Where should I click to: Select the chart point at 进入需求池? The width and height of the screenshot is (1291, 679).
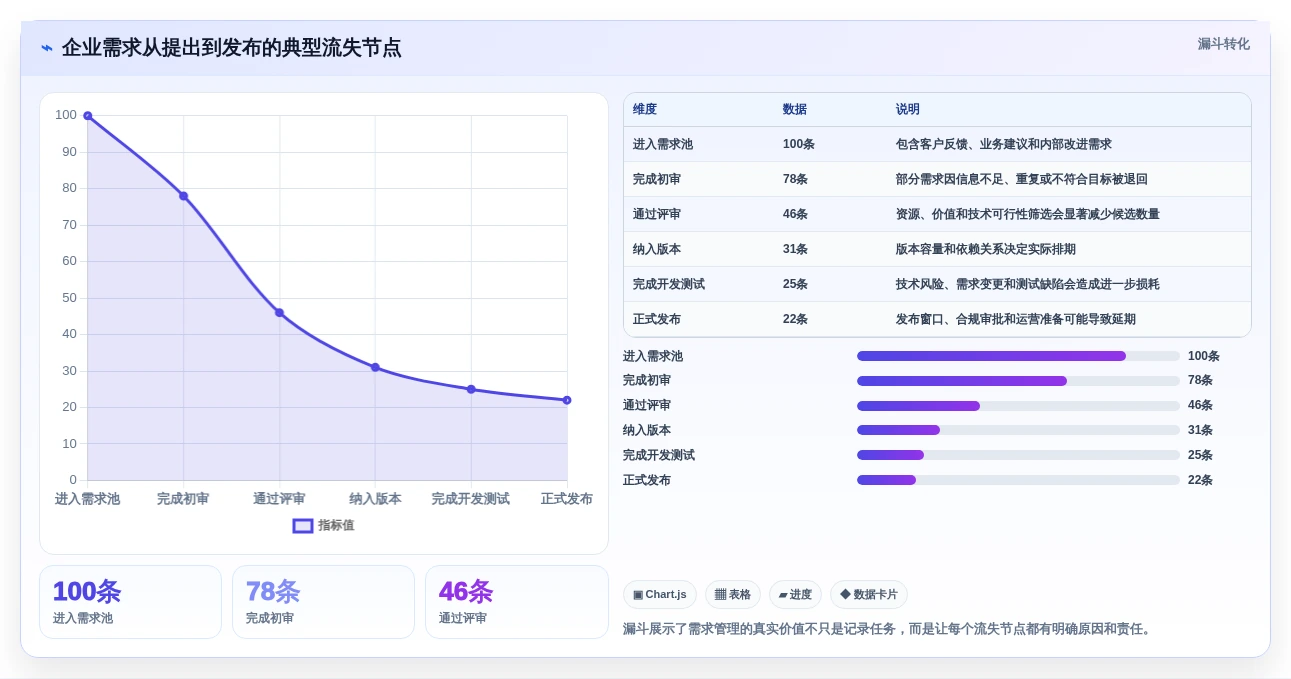(x=88, y=116)
